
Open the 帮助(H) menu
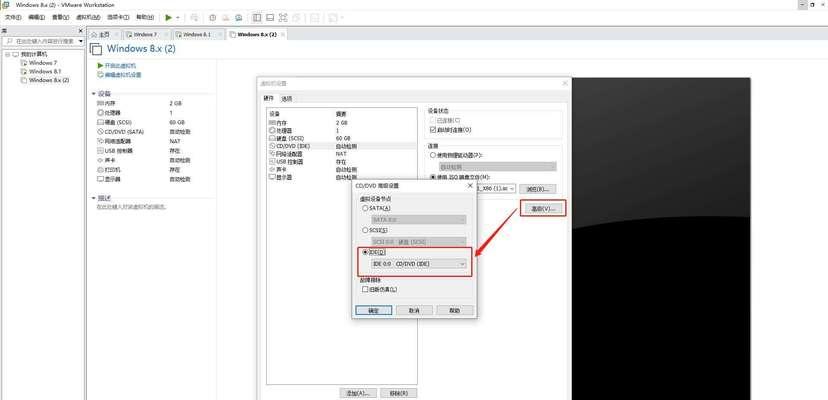pos(145,17)
